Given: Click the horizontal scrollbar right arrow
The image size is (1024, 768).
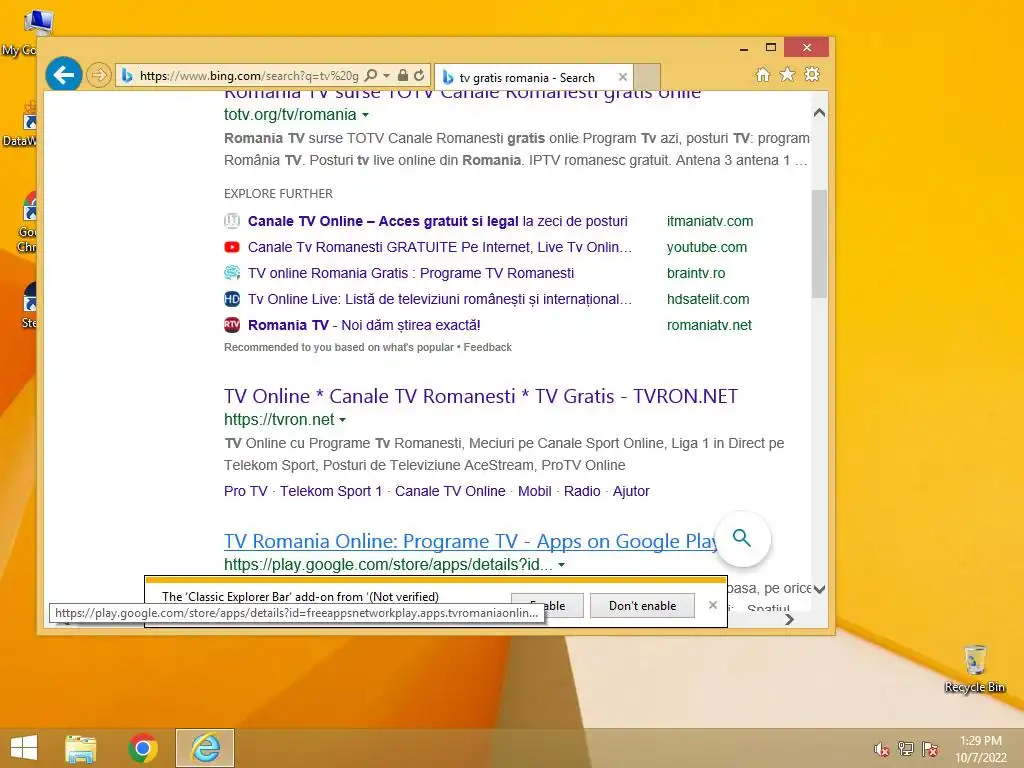Looking at the screenshot, I should [x=790, y=619].
